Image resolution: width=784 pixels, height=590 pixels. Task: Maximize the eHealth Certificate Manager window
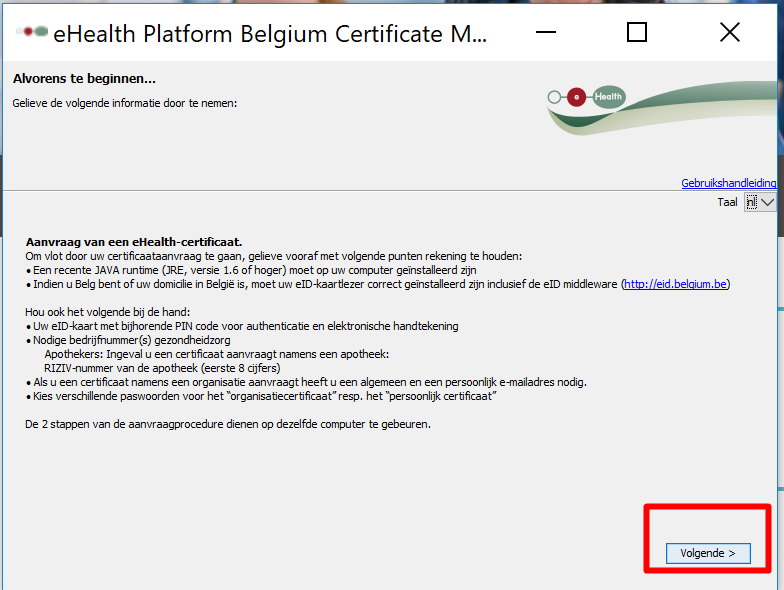pos(636,32)
